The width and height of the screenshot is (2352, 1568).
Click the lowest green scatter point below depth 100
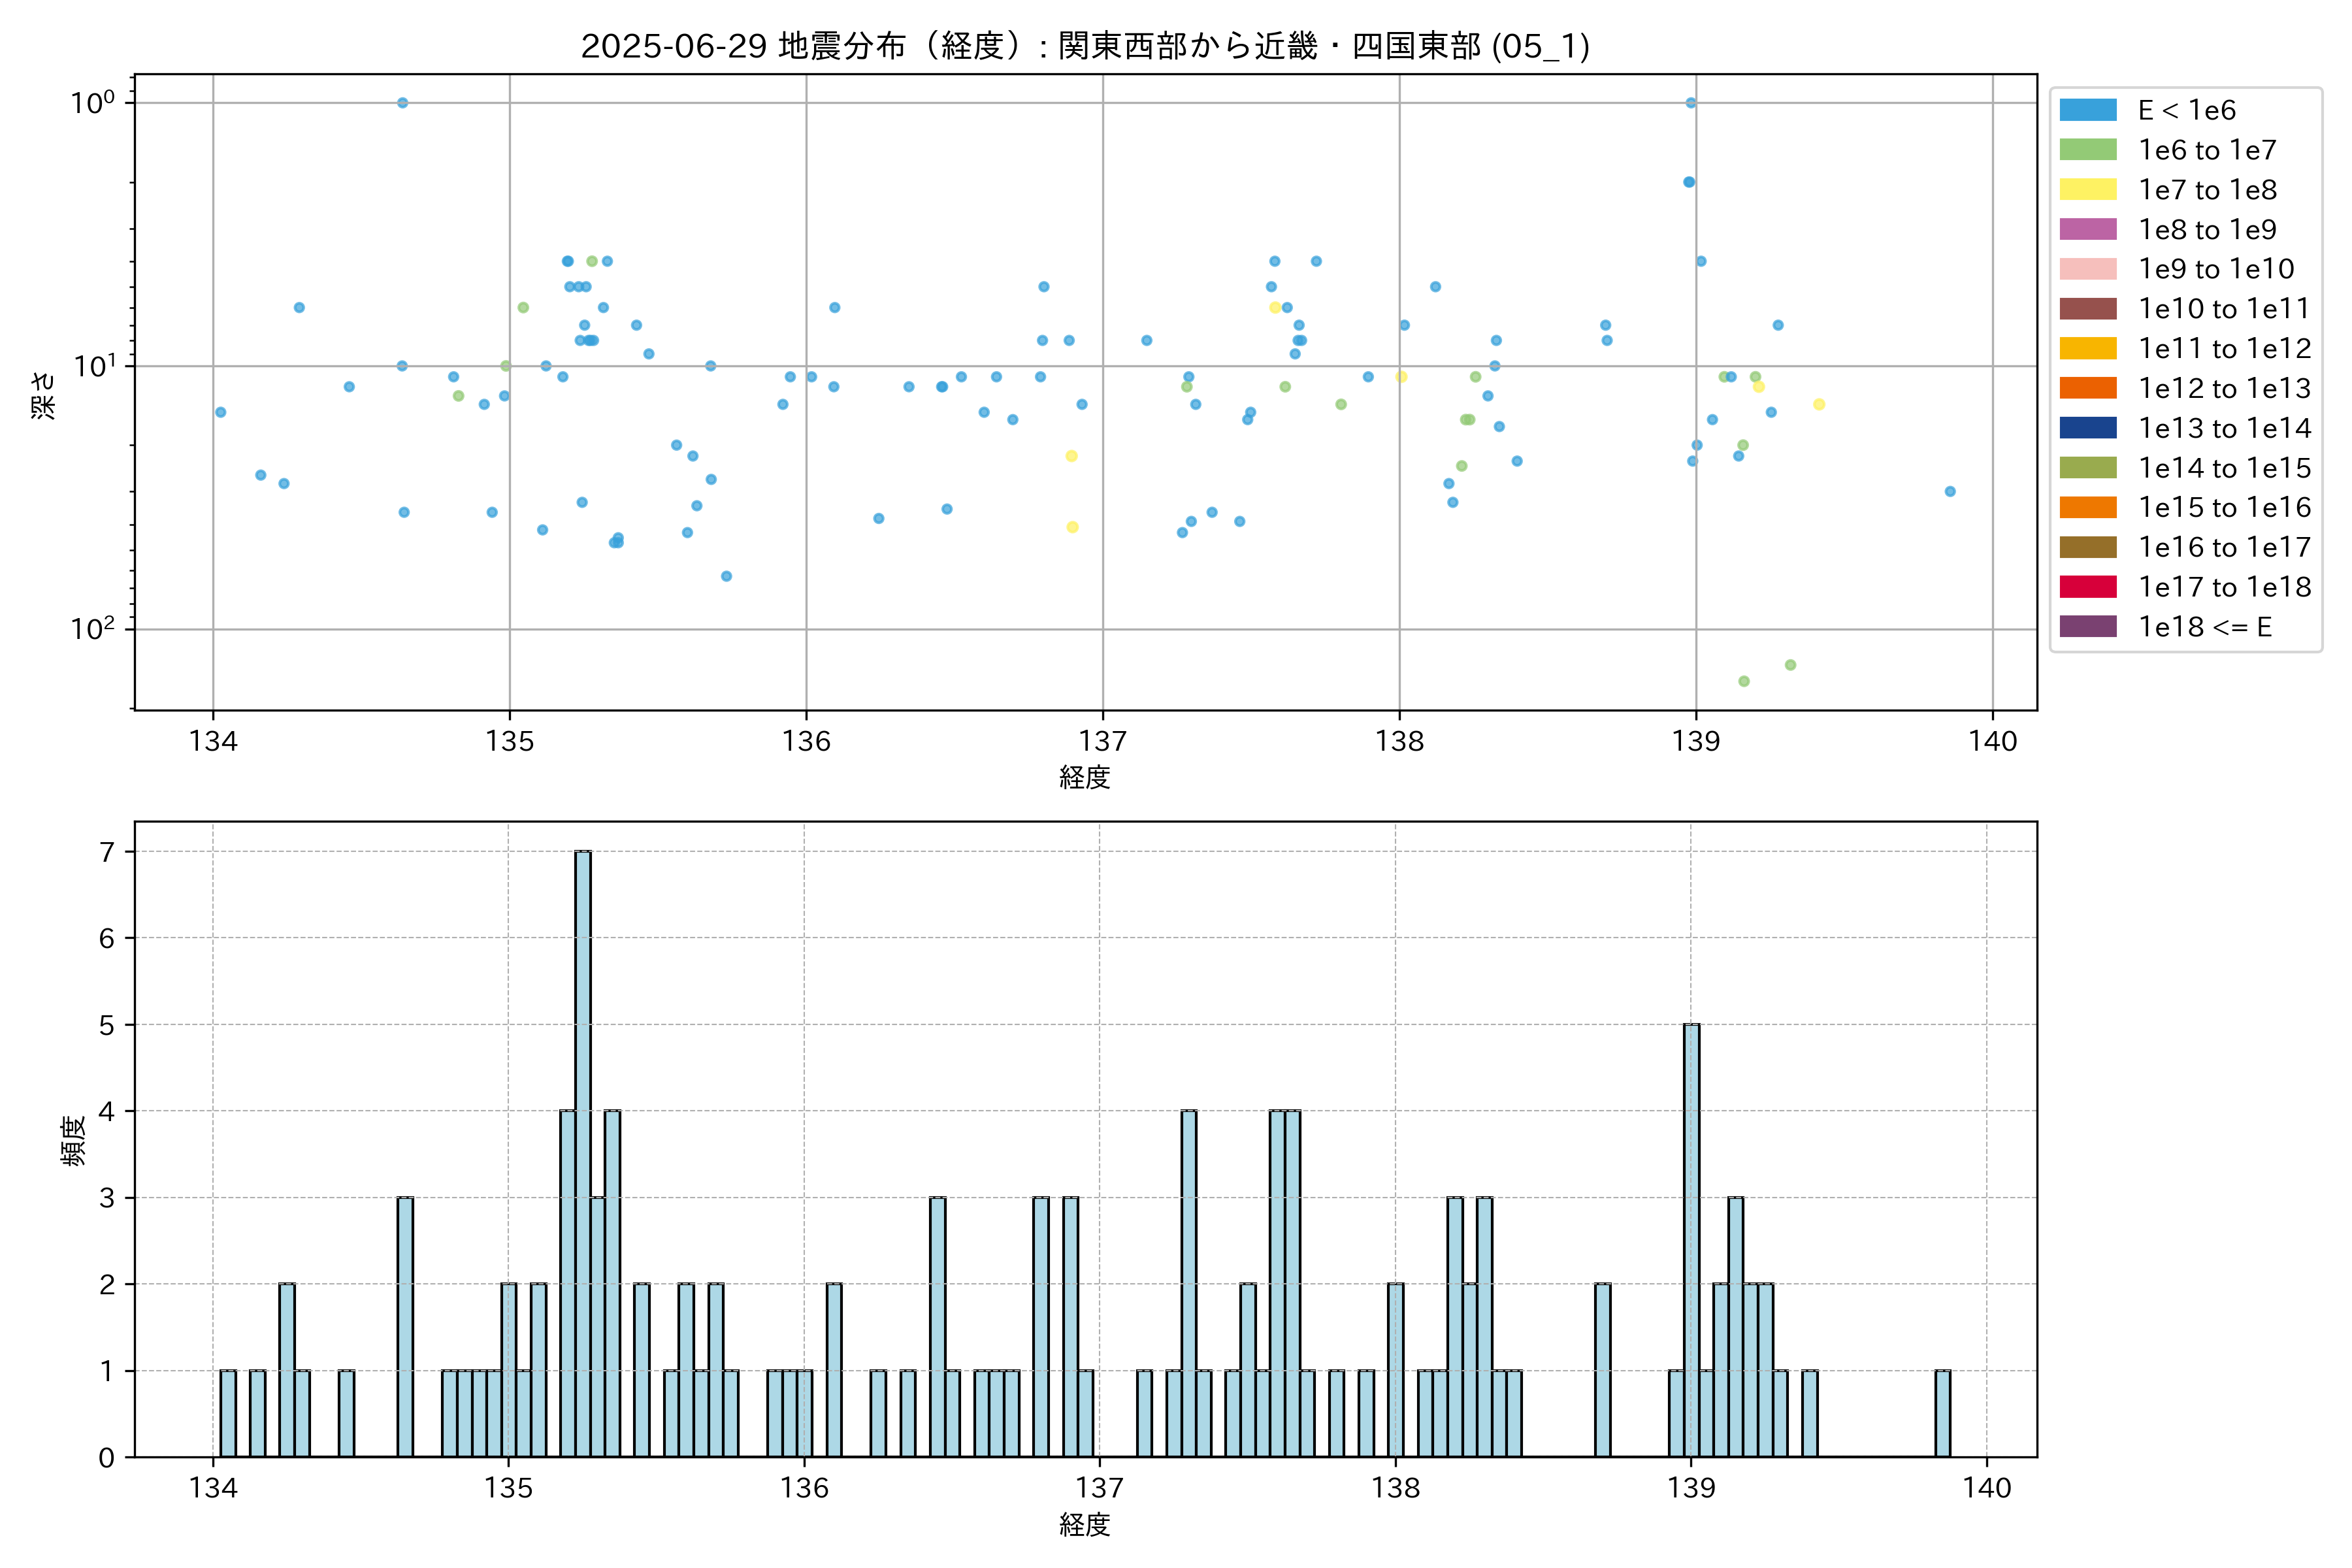tap(1743, 681)
